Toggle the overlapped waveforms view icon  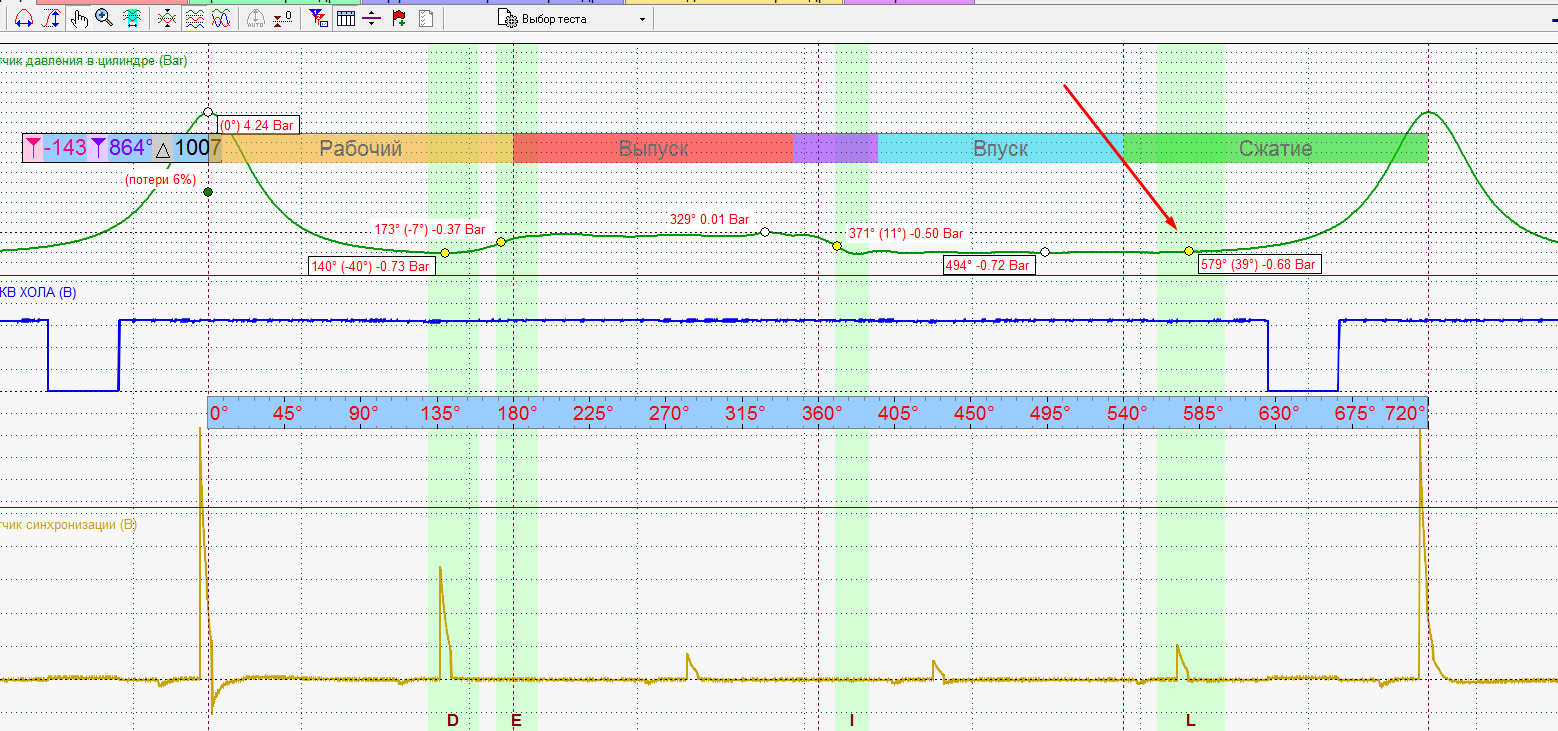(221, 18)
